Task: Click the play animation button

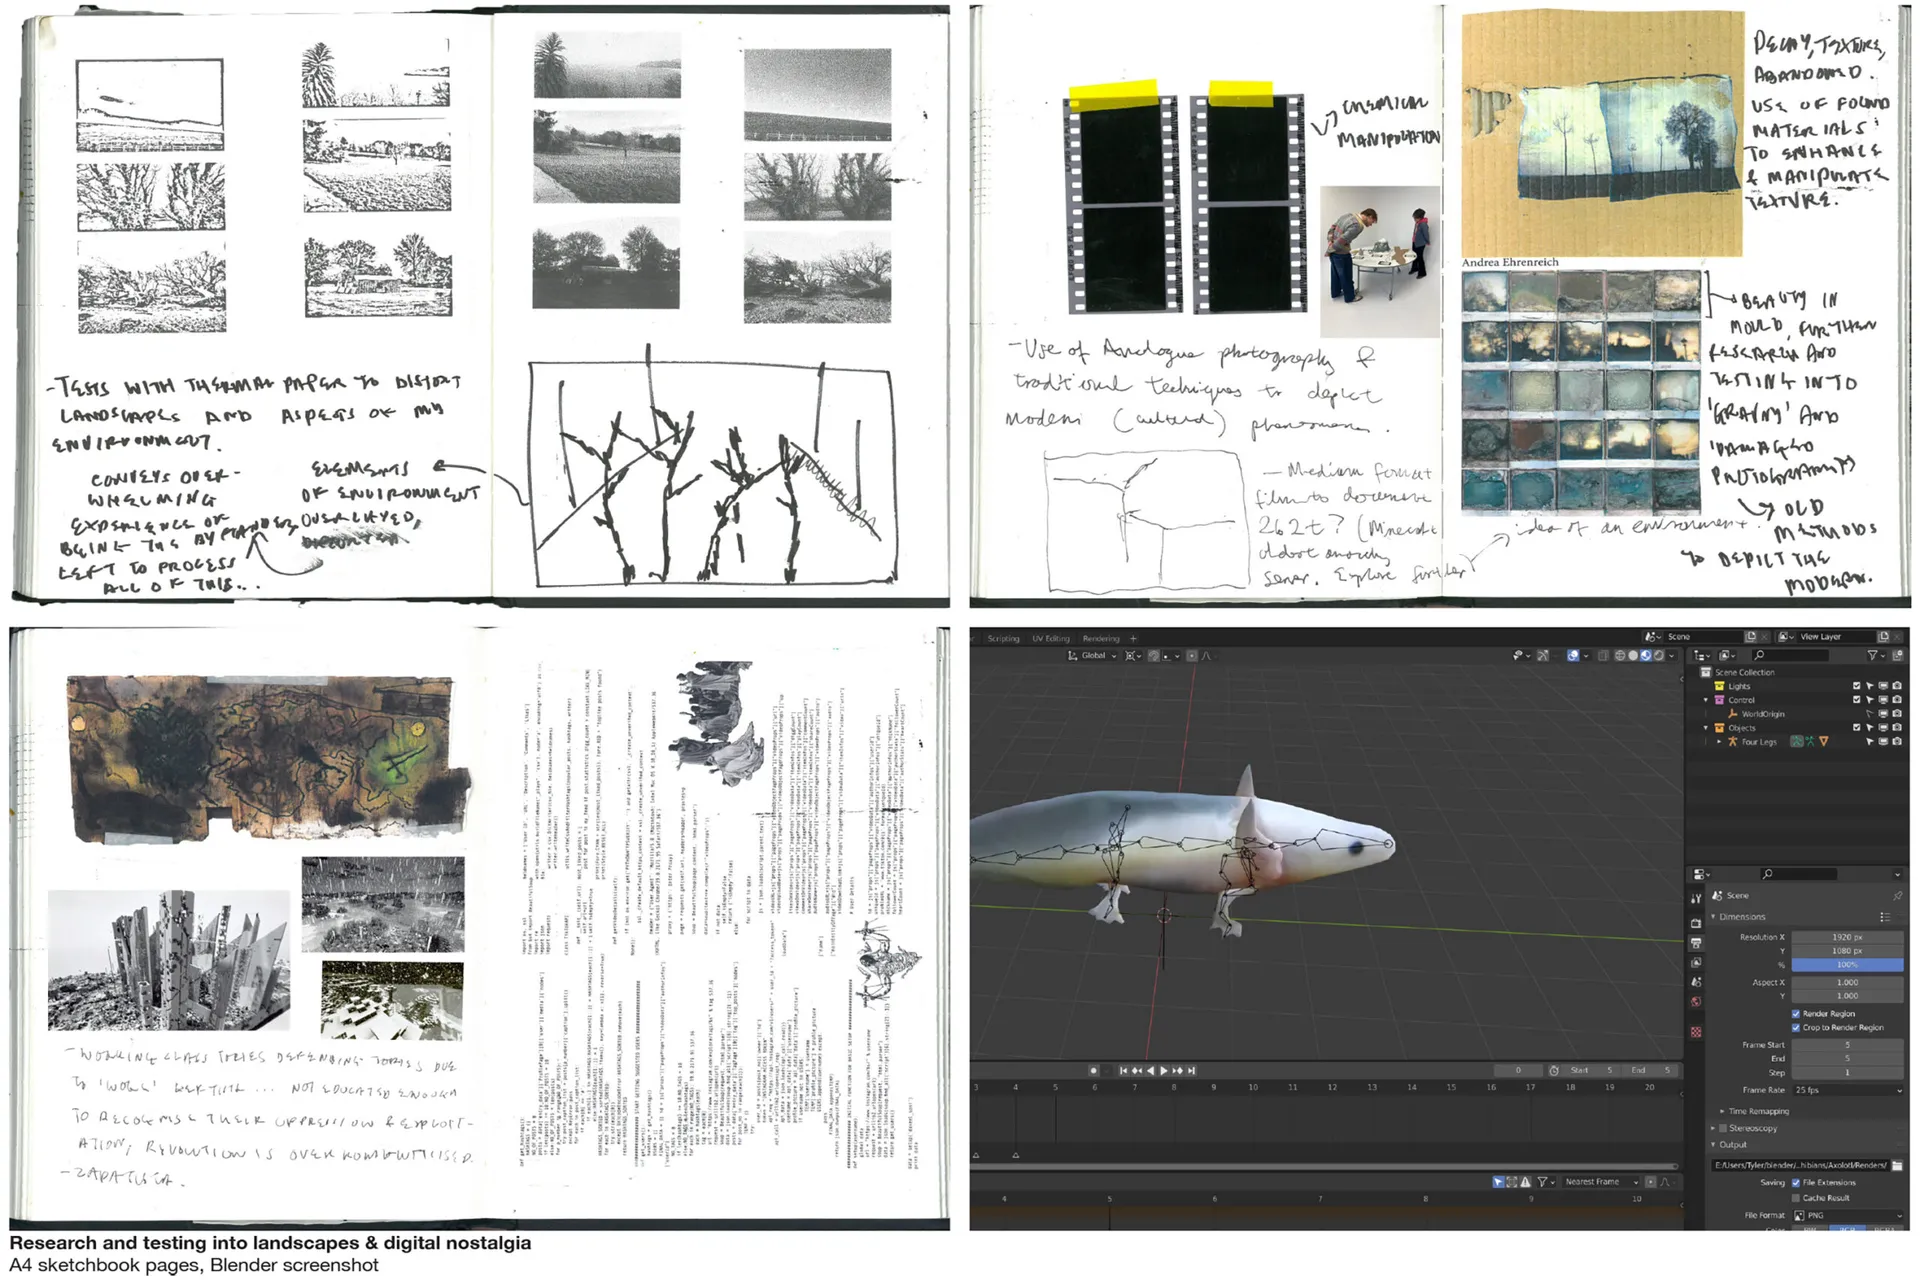Action: pyautogui.click(x=1163, y=1071)
